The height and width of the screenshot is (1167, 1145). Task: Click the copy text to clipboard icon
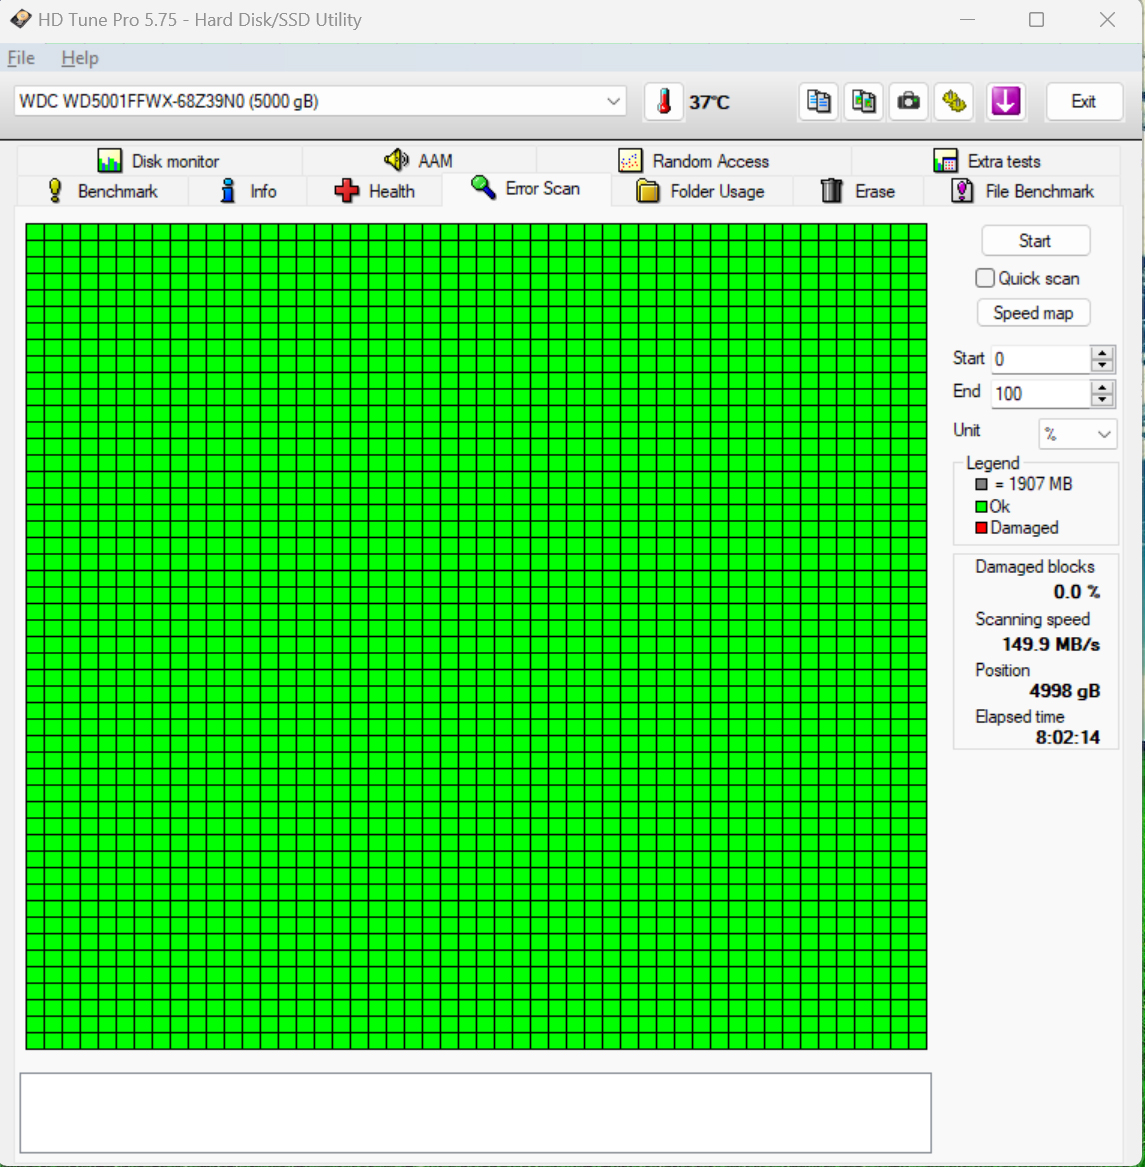point(819,101)
